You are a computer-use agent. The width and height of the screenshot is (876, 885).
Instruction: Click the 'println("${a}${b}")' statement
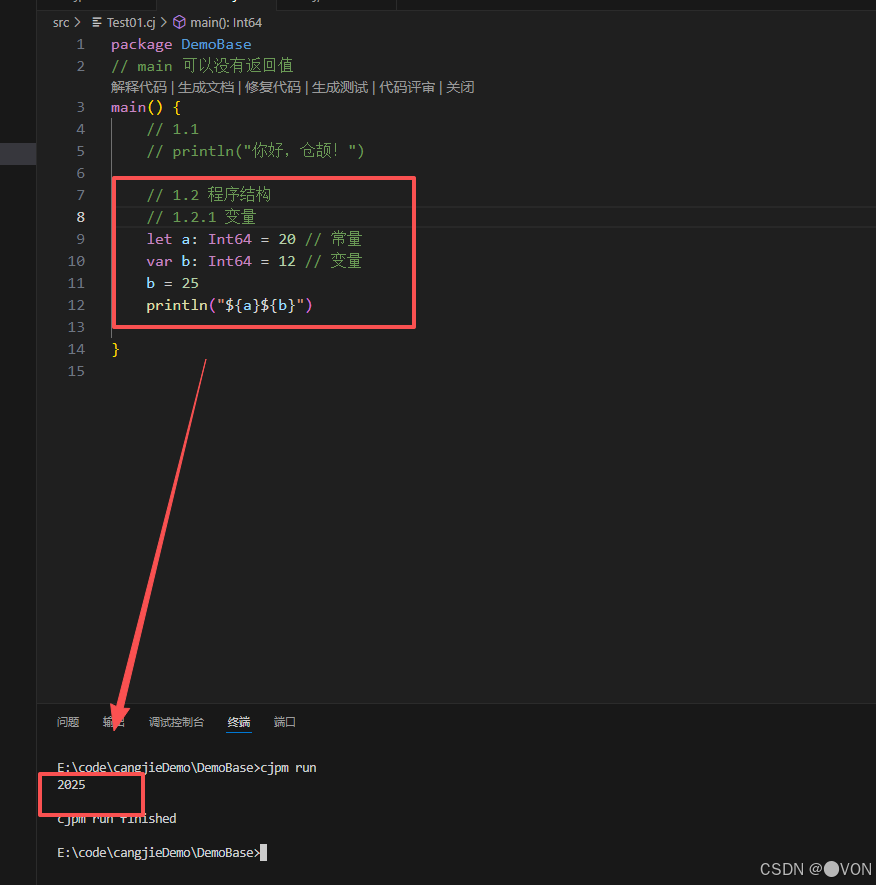pyautogui.click(x=229, y=305)
